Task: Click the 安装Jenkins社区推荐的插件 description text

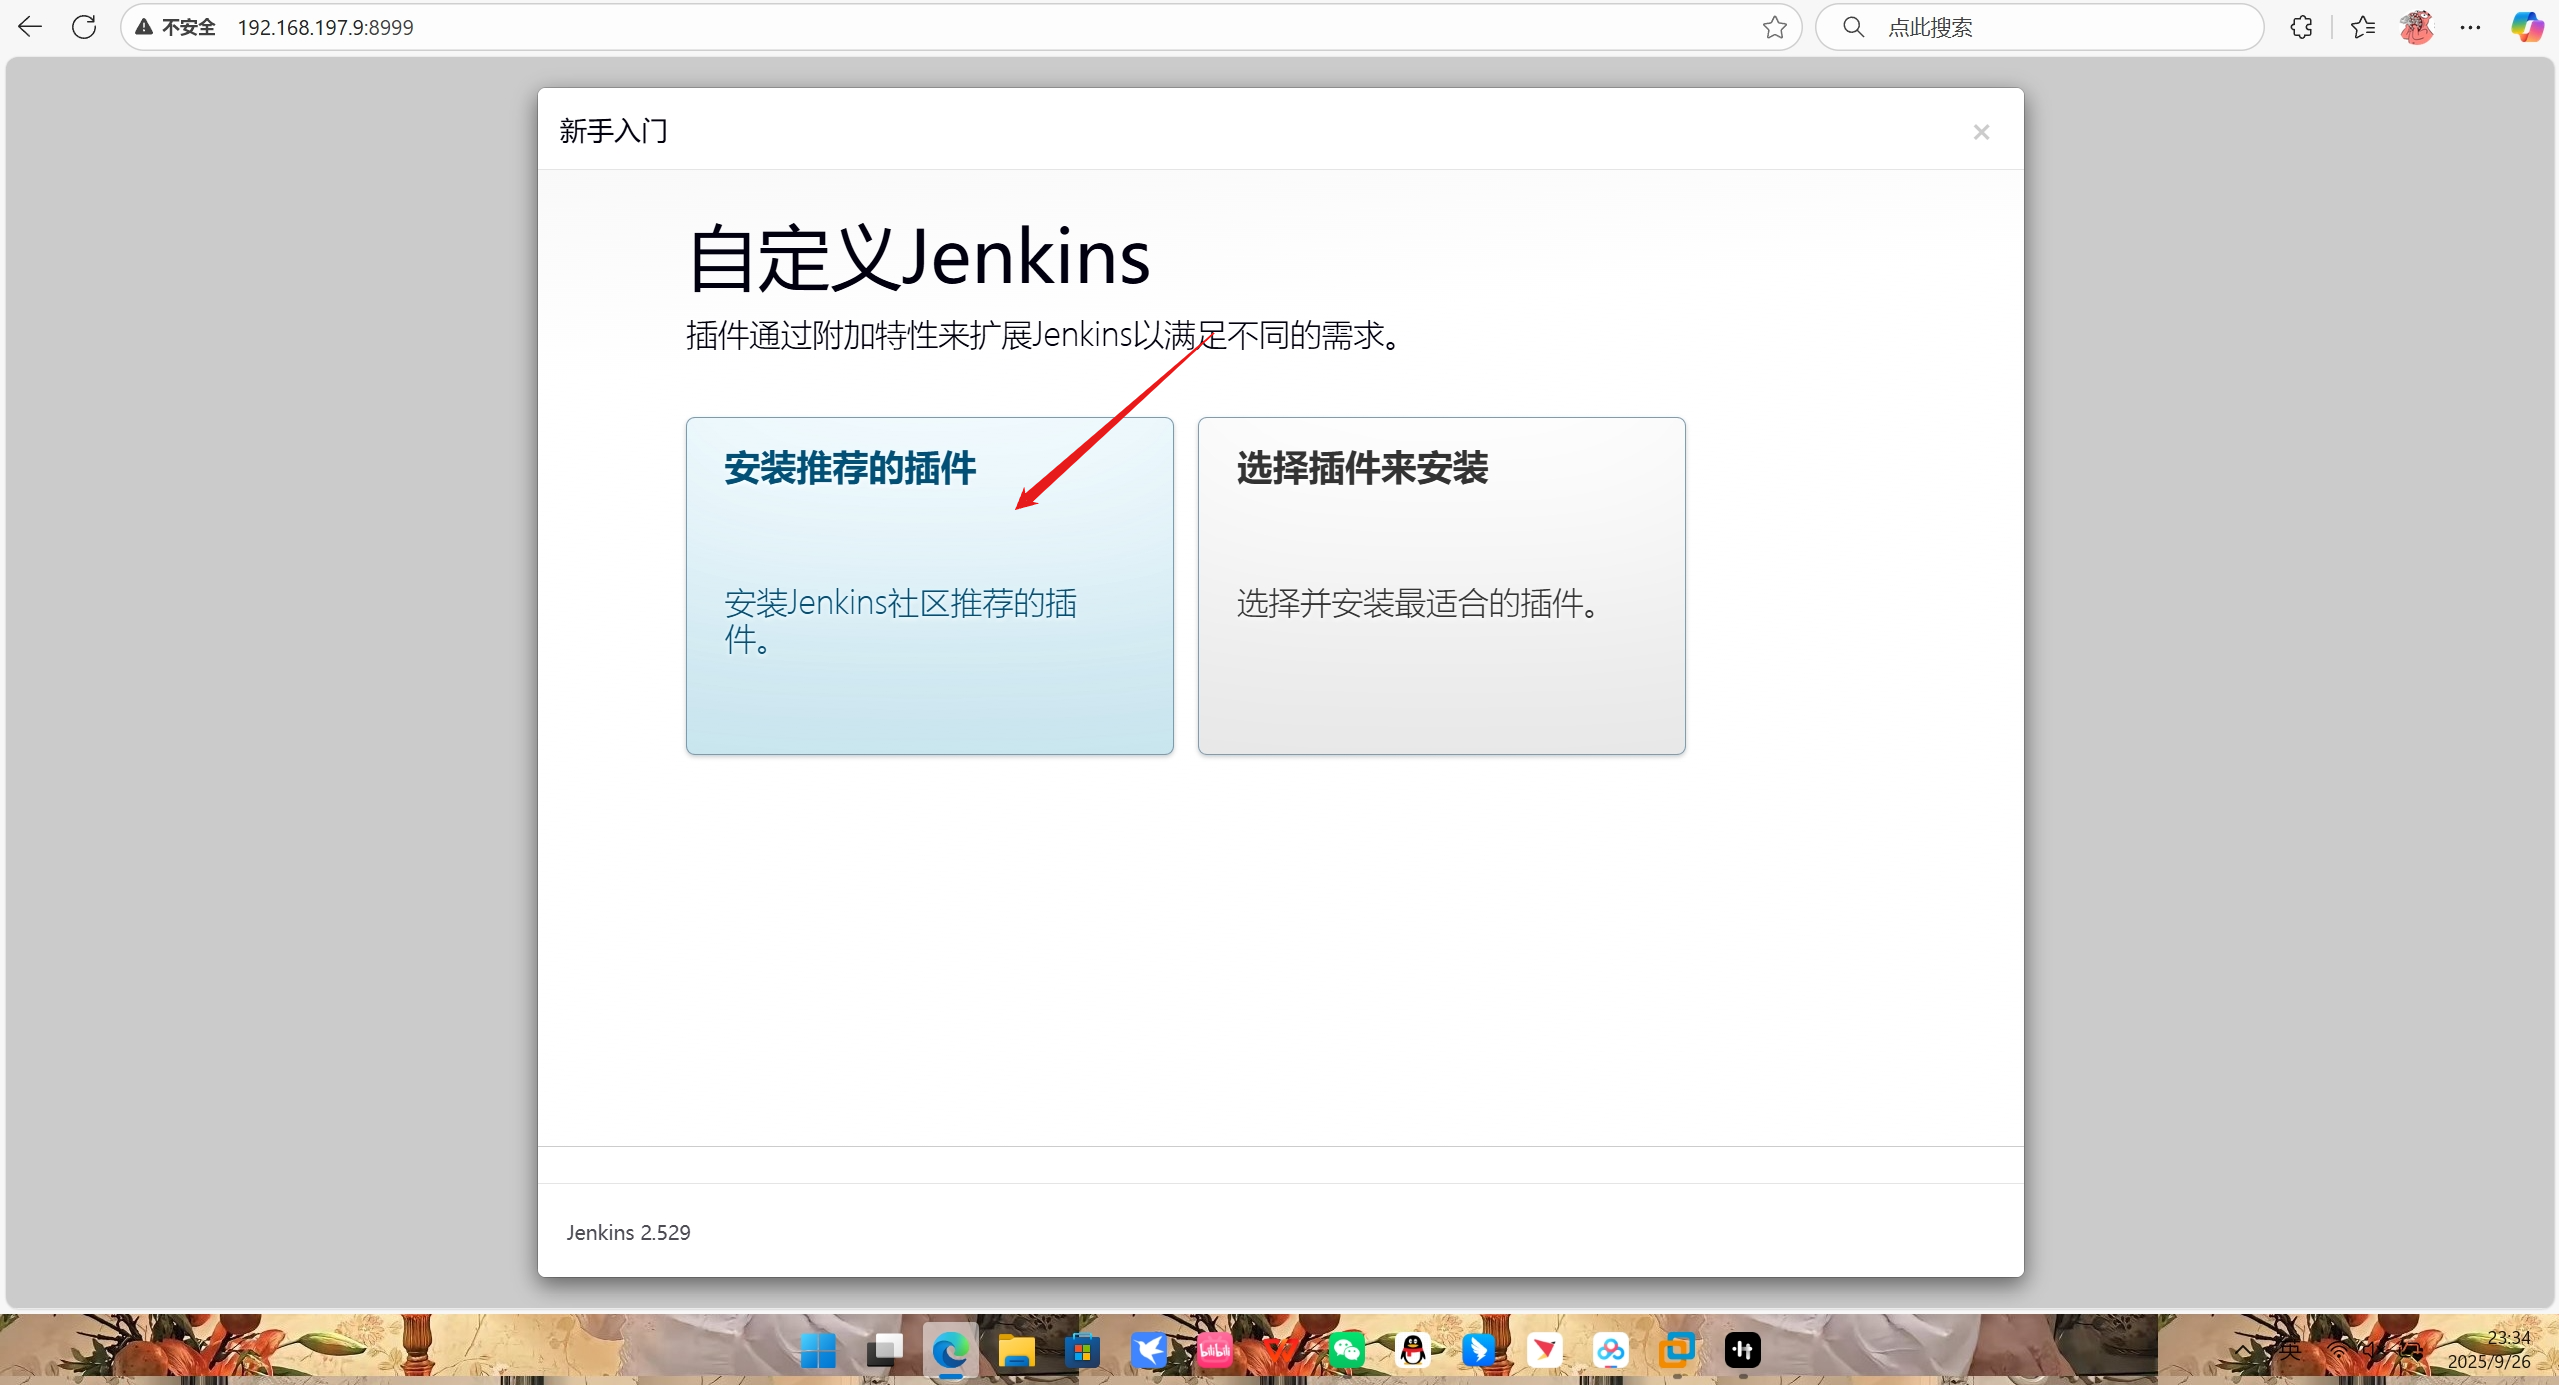Action: pos(900,621)
